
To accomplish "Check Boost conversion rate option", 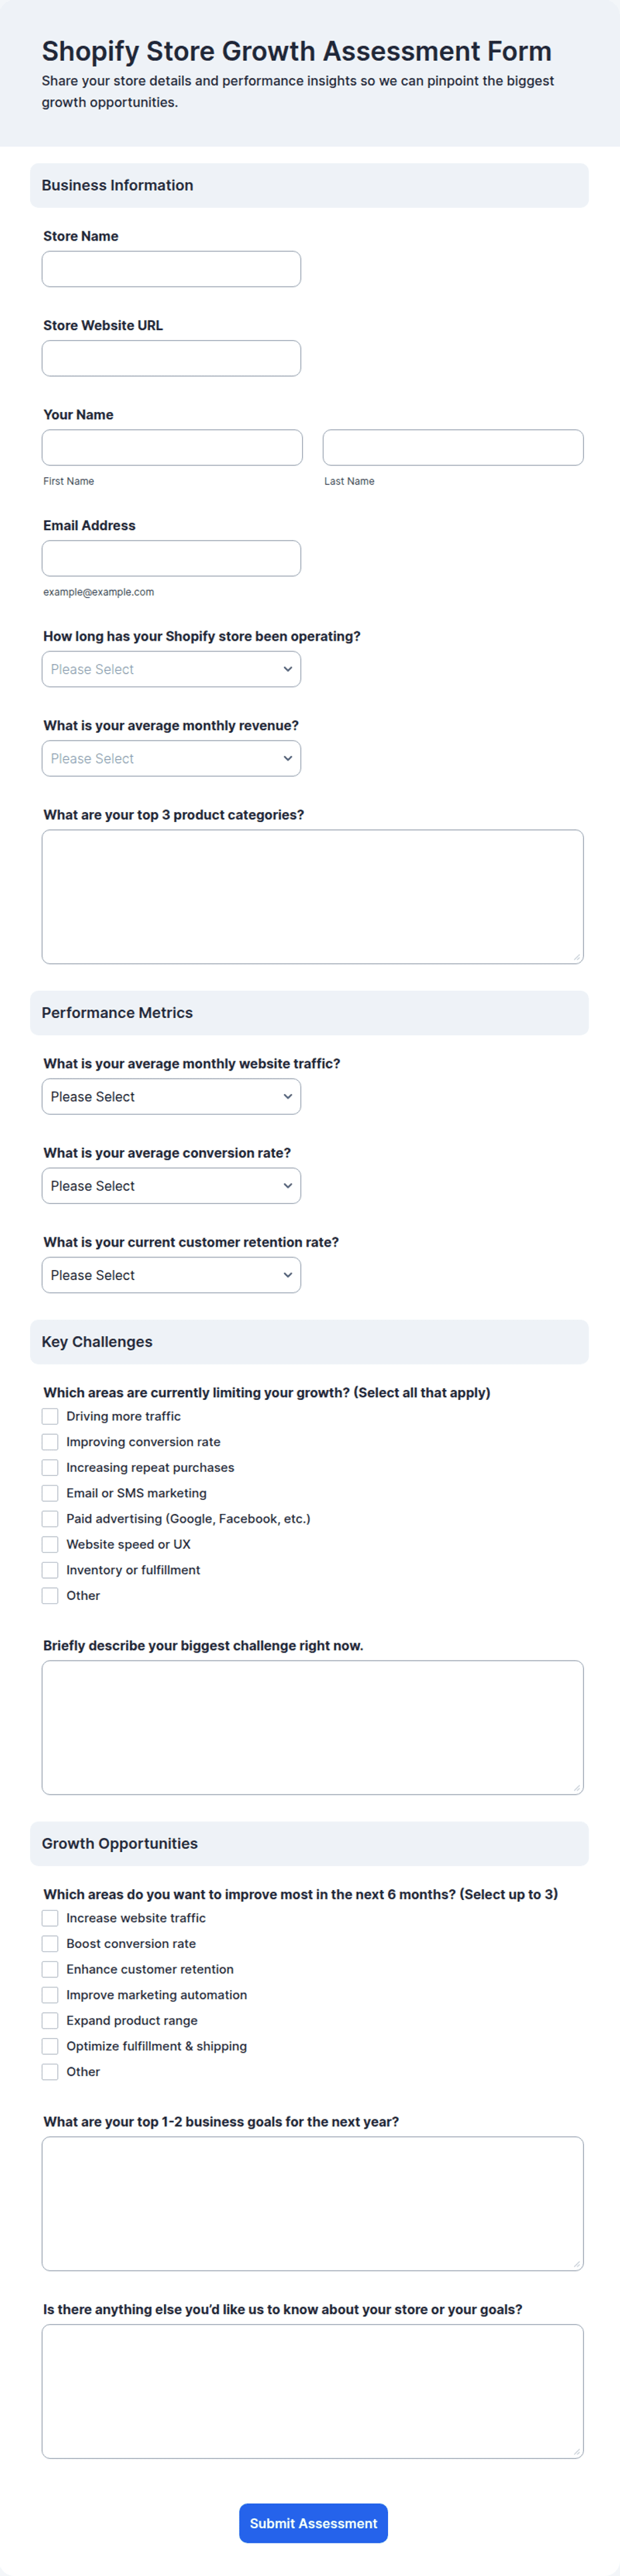I will click(x=50, y=1944).
